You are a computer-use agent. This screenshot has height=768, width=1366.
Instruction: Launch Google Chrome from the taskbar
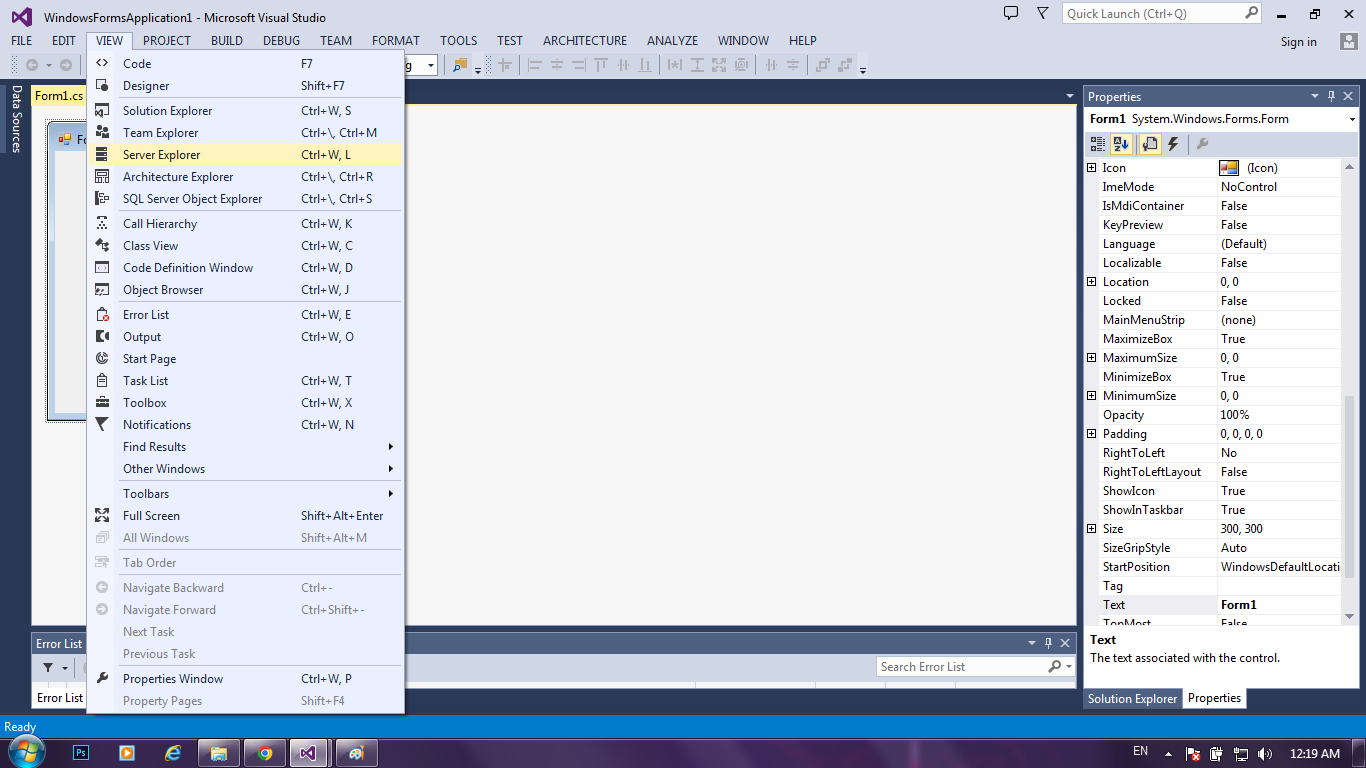(x=265, y=753)
